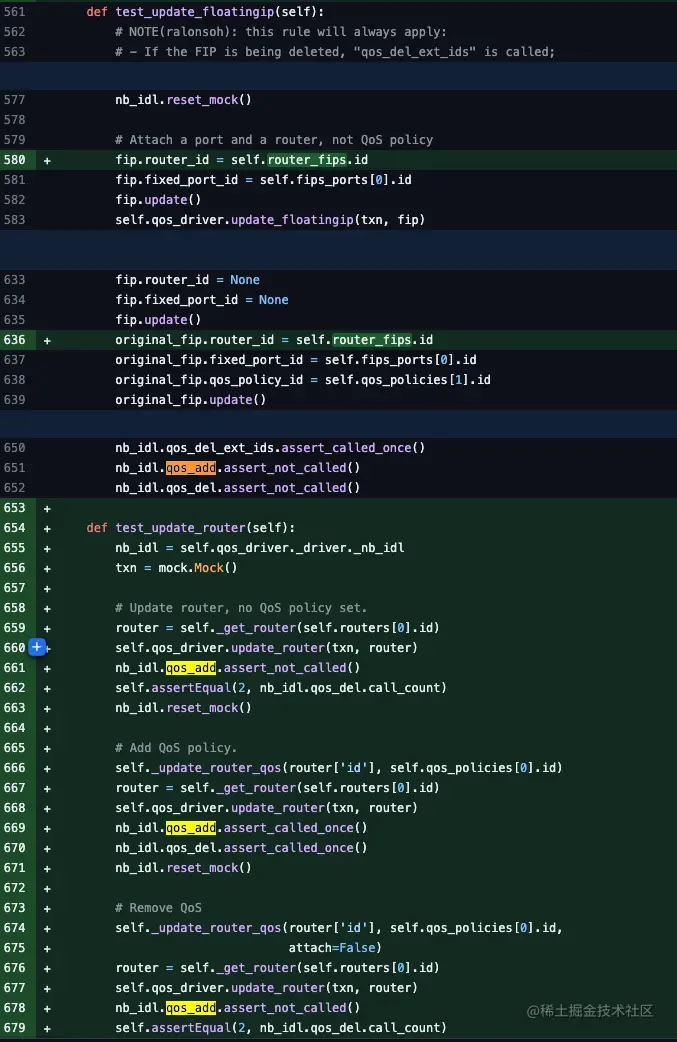Viewport: 677px width, 1042px height.
Task: Click the highlighted qos_add on line 678
Action: click(x=191, y=1007)
